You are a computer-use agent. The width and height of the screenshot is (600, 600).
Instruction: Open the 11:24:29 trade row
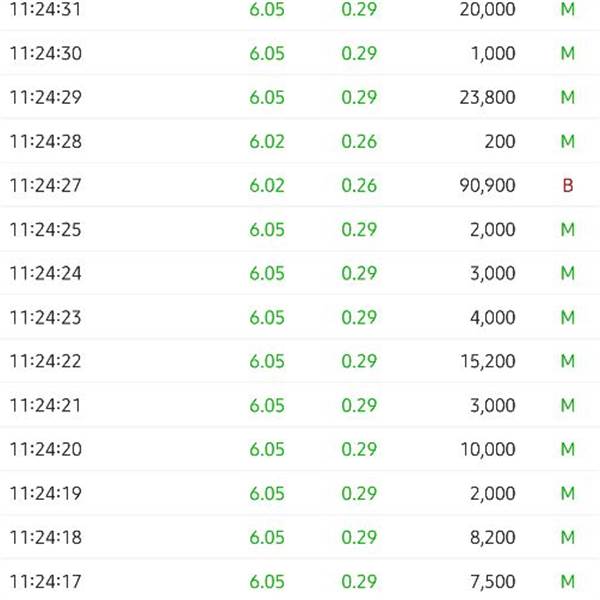pos(300,97)
